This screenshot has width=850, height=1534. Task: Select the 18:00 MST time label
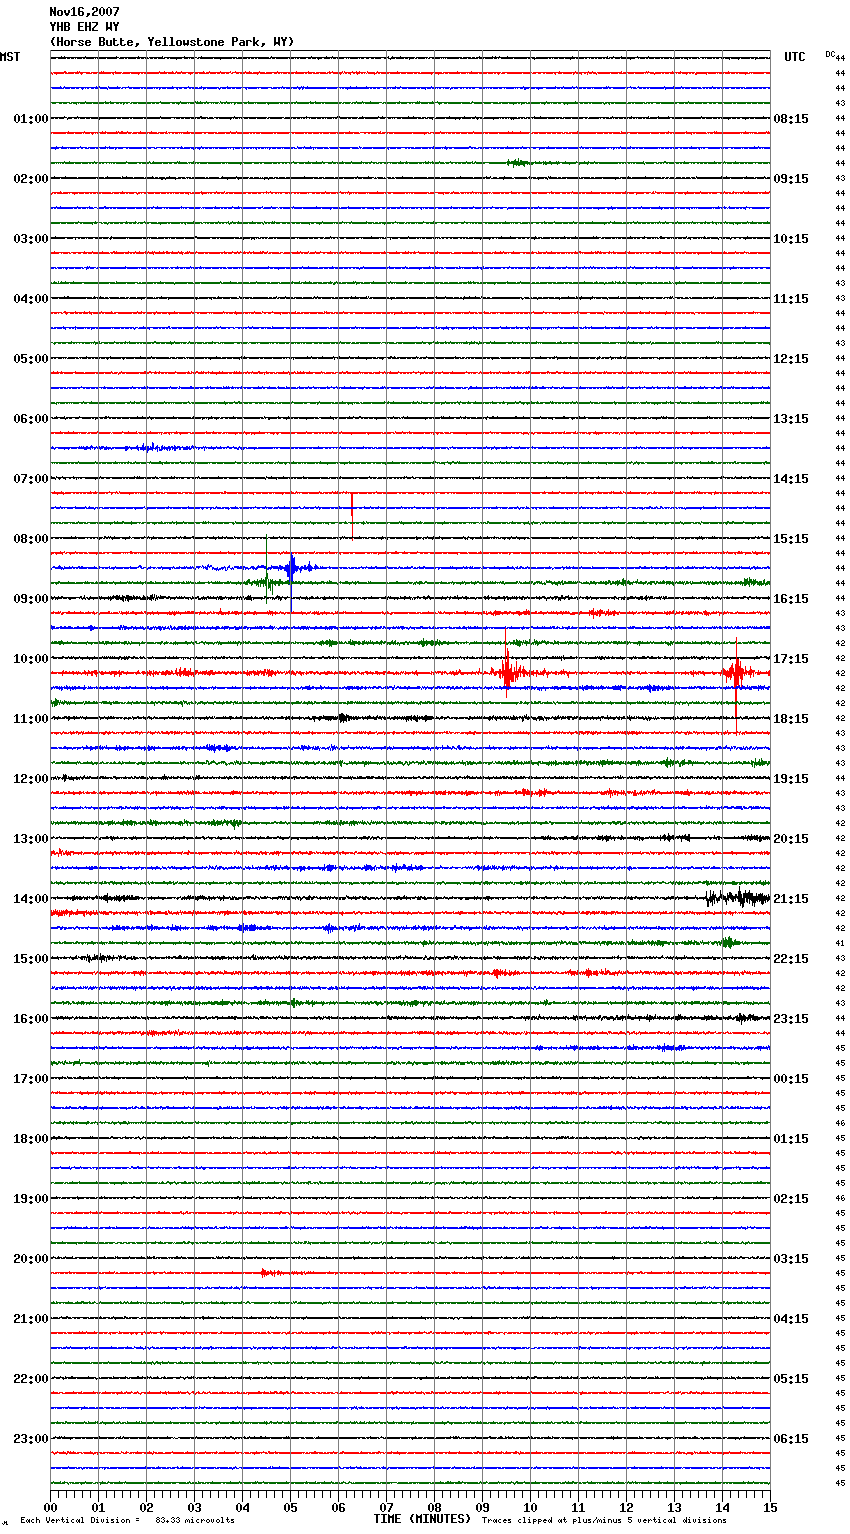pos(31,1139)
